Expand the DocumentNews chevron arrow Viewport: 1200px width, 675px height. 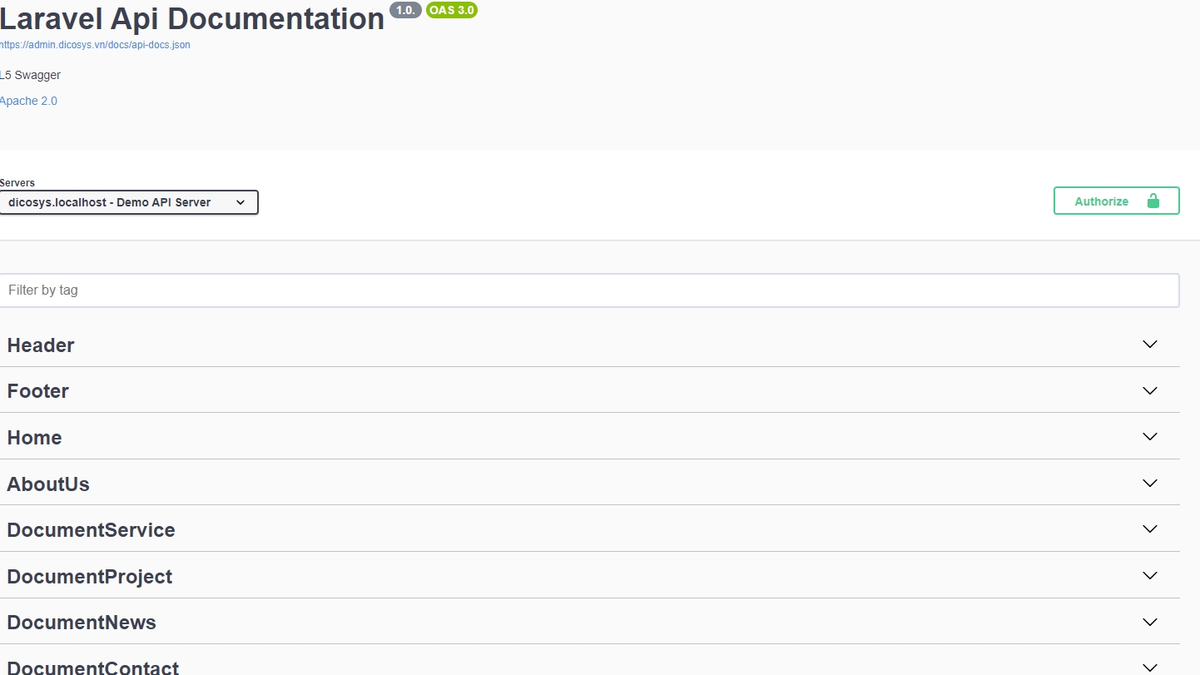(x=1150, y=622)
